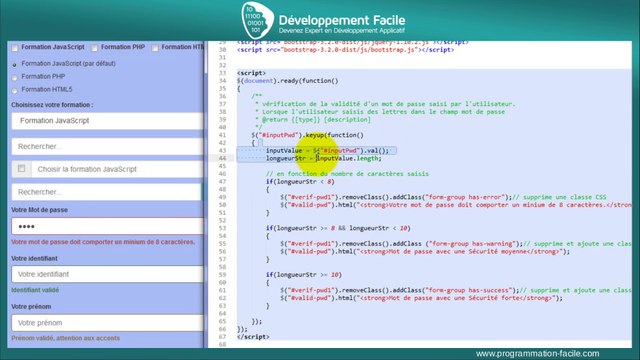This screenshot has height=360, width=640.
Task: Click the bootstrap.js script tag on line 30
Action: point(345,50)
